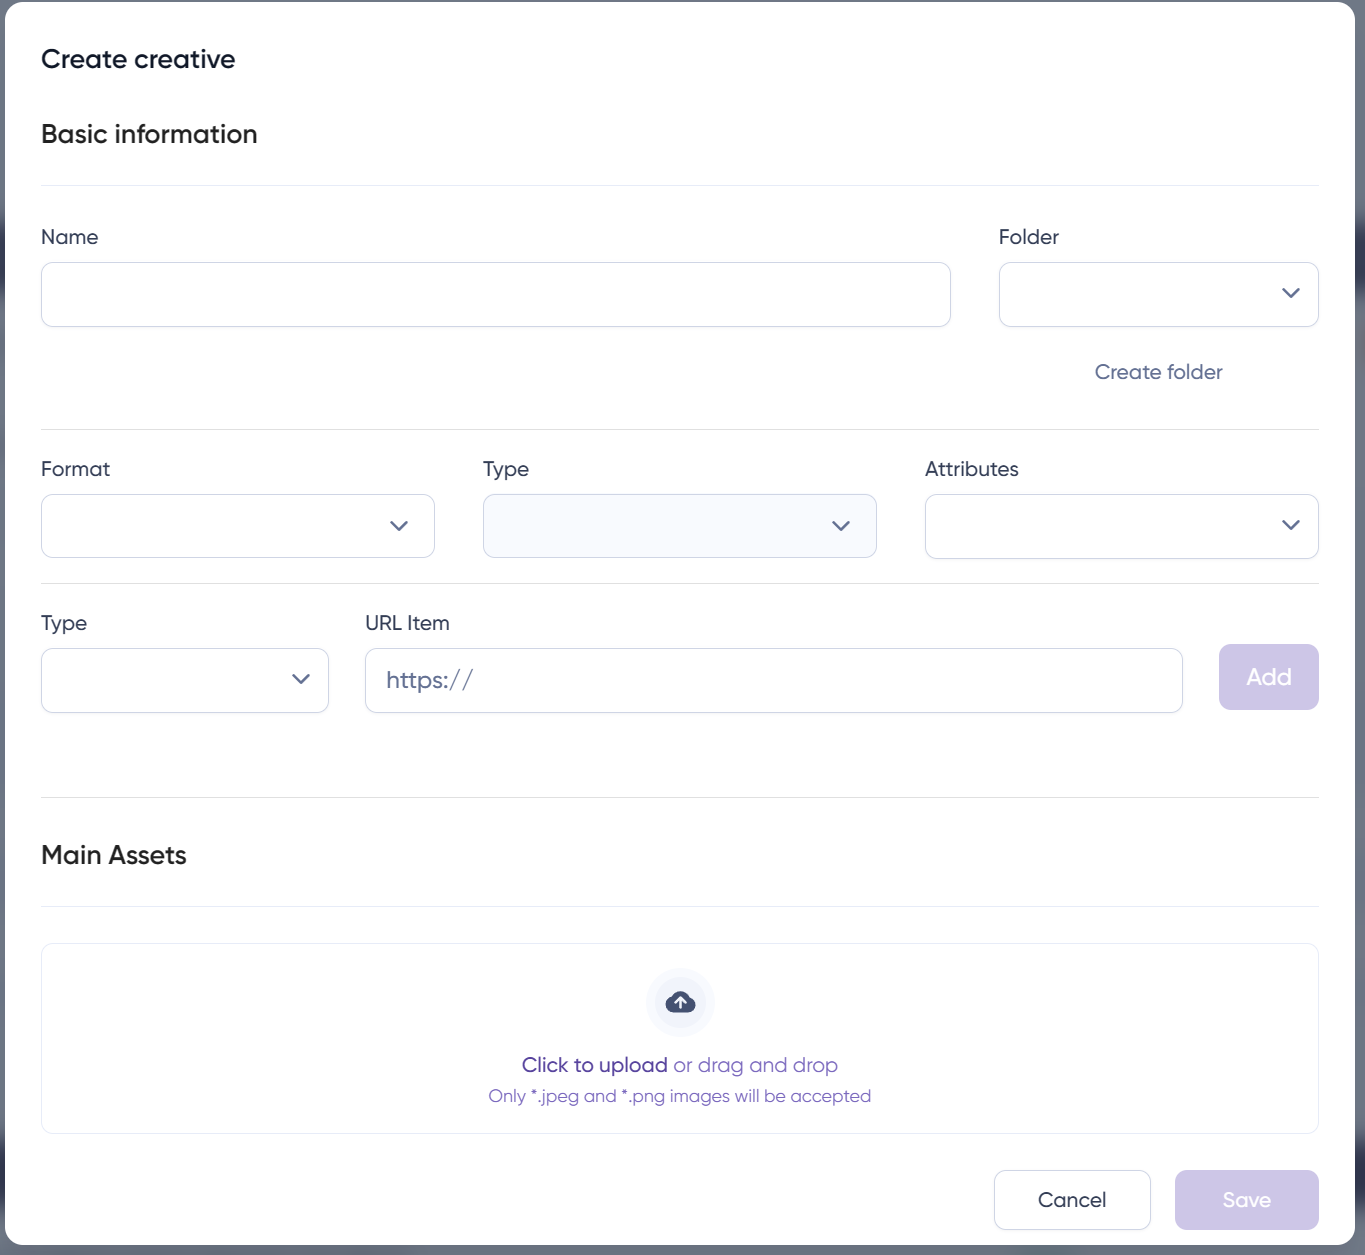
Task: Click the Create creative dialog title
Action: pos(137,59)
